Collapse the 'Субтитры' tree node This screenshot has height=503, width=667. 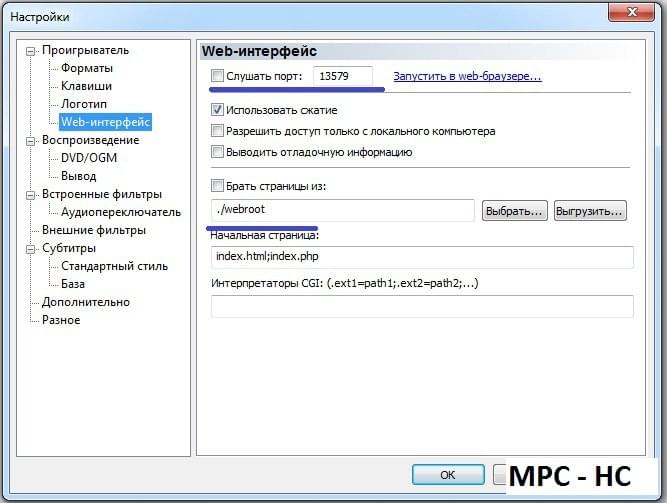click(x=31, y=249)
